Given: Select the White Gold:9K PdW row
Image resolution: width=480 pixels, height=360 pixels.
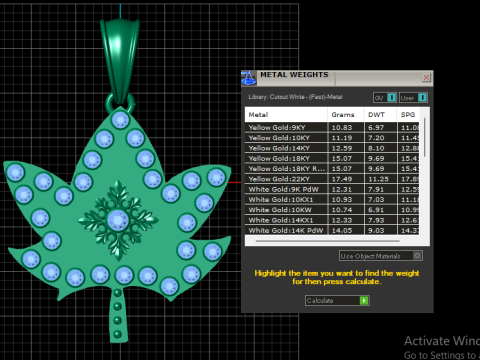Looking at the screenshot, I should pyautogui.click(x=332, y=189).
